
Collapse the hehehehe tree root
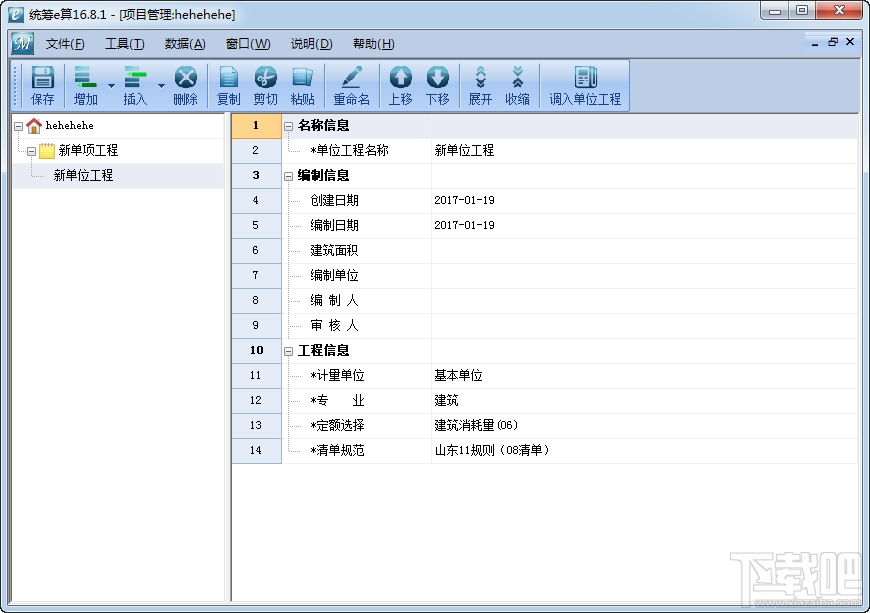click(x=18, y=126)
